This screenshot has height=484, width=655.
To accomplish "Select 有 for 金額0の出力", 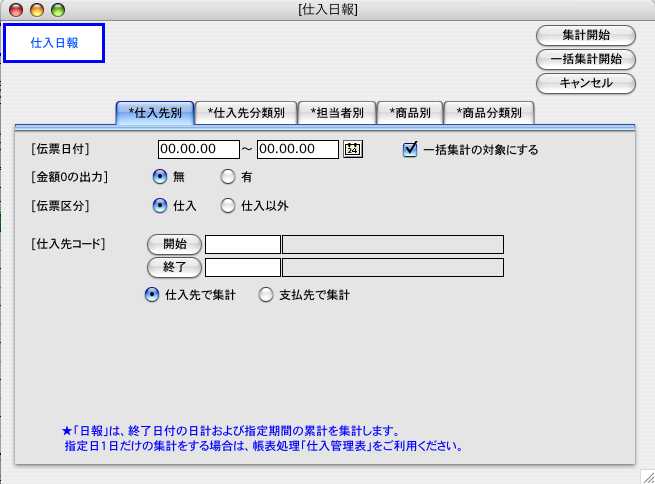I will click(x=227, y=177).
